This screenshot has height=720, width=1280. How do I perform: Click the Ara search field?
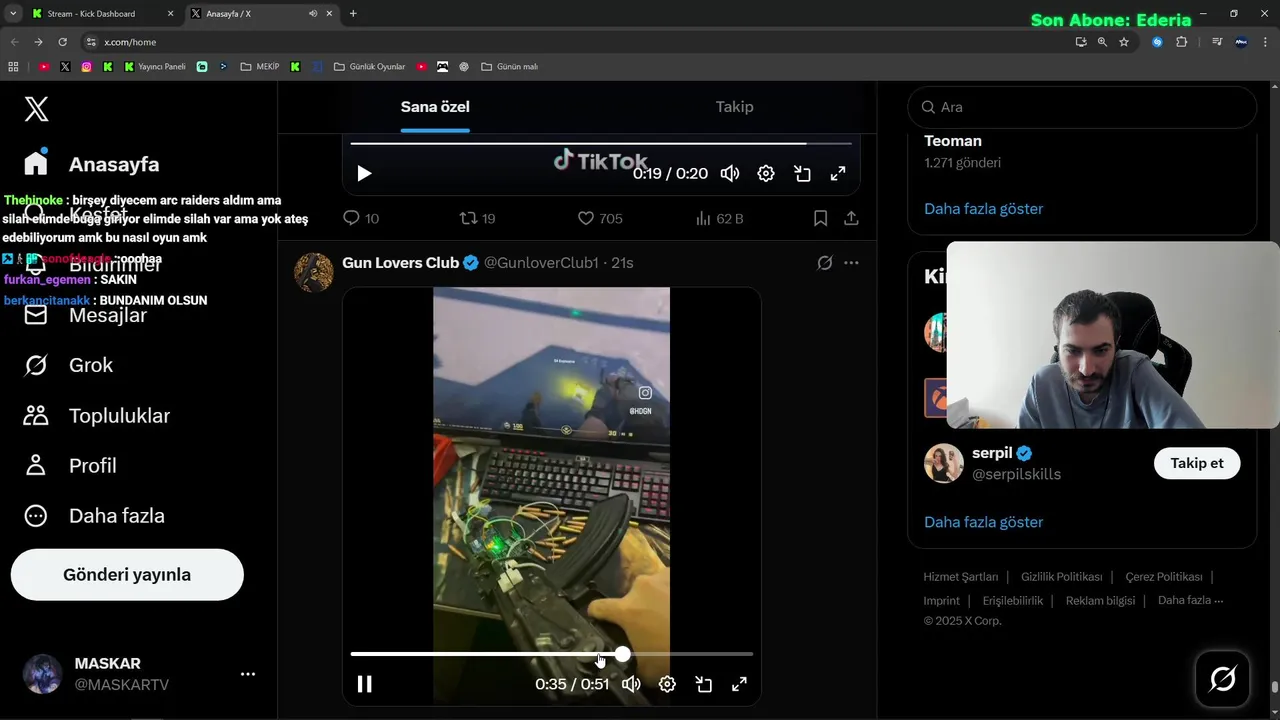click(1082, 107)
